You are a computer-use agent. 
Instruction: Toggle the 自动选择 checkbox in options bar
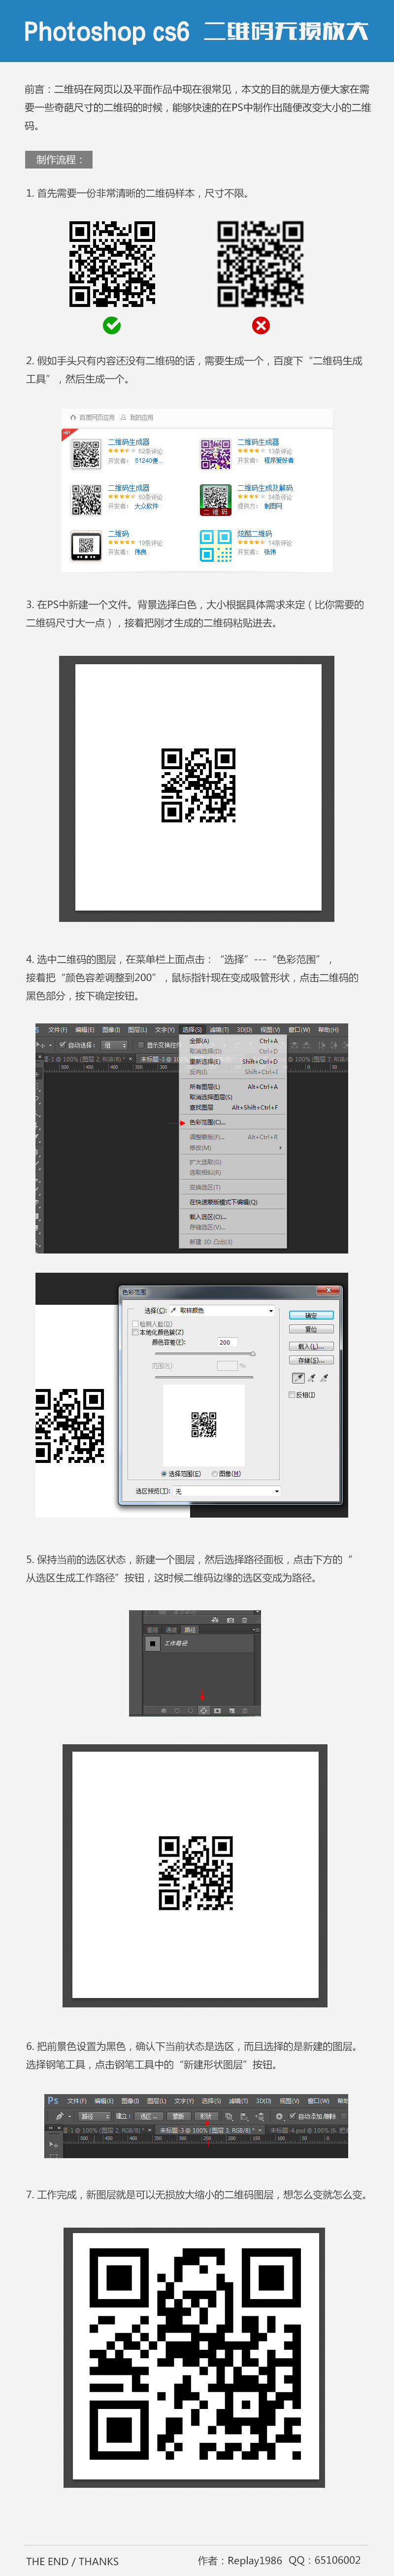coord(62,1045)
